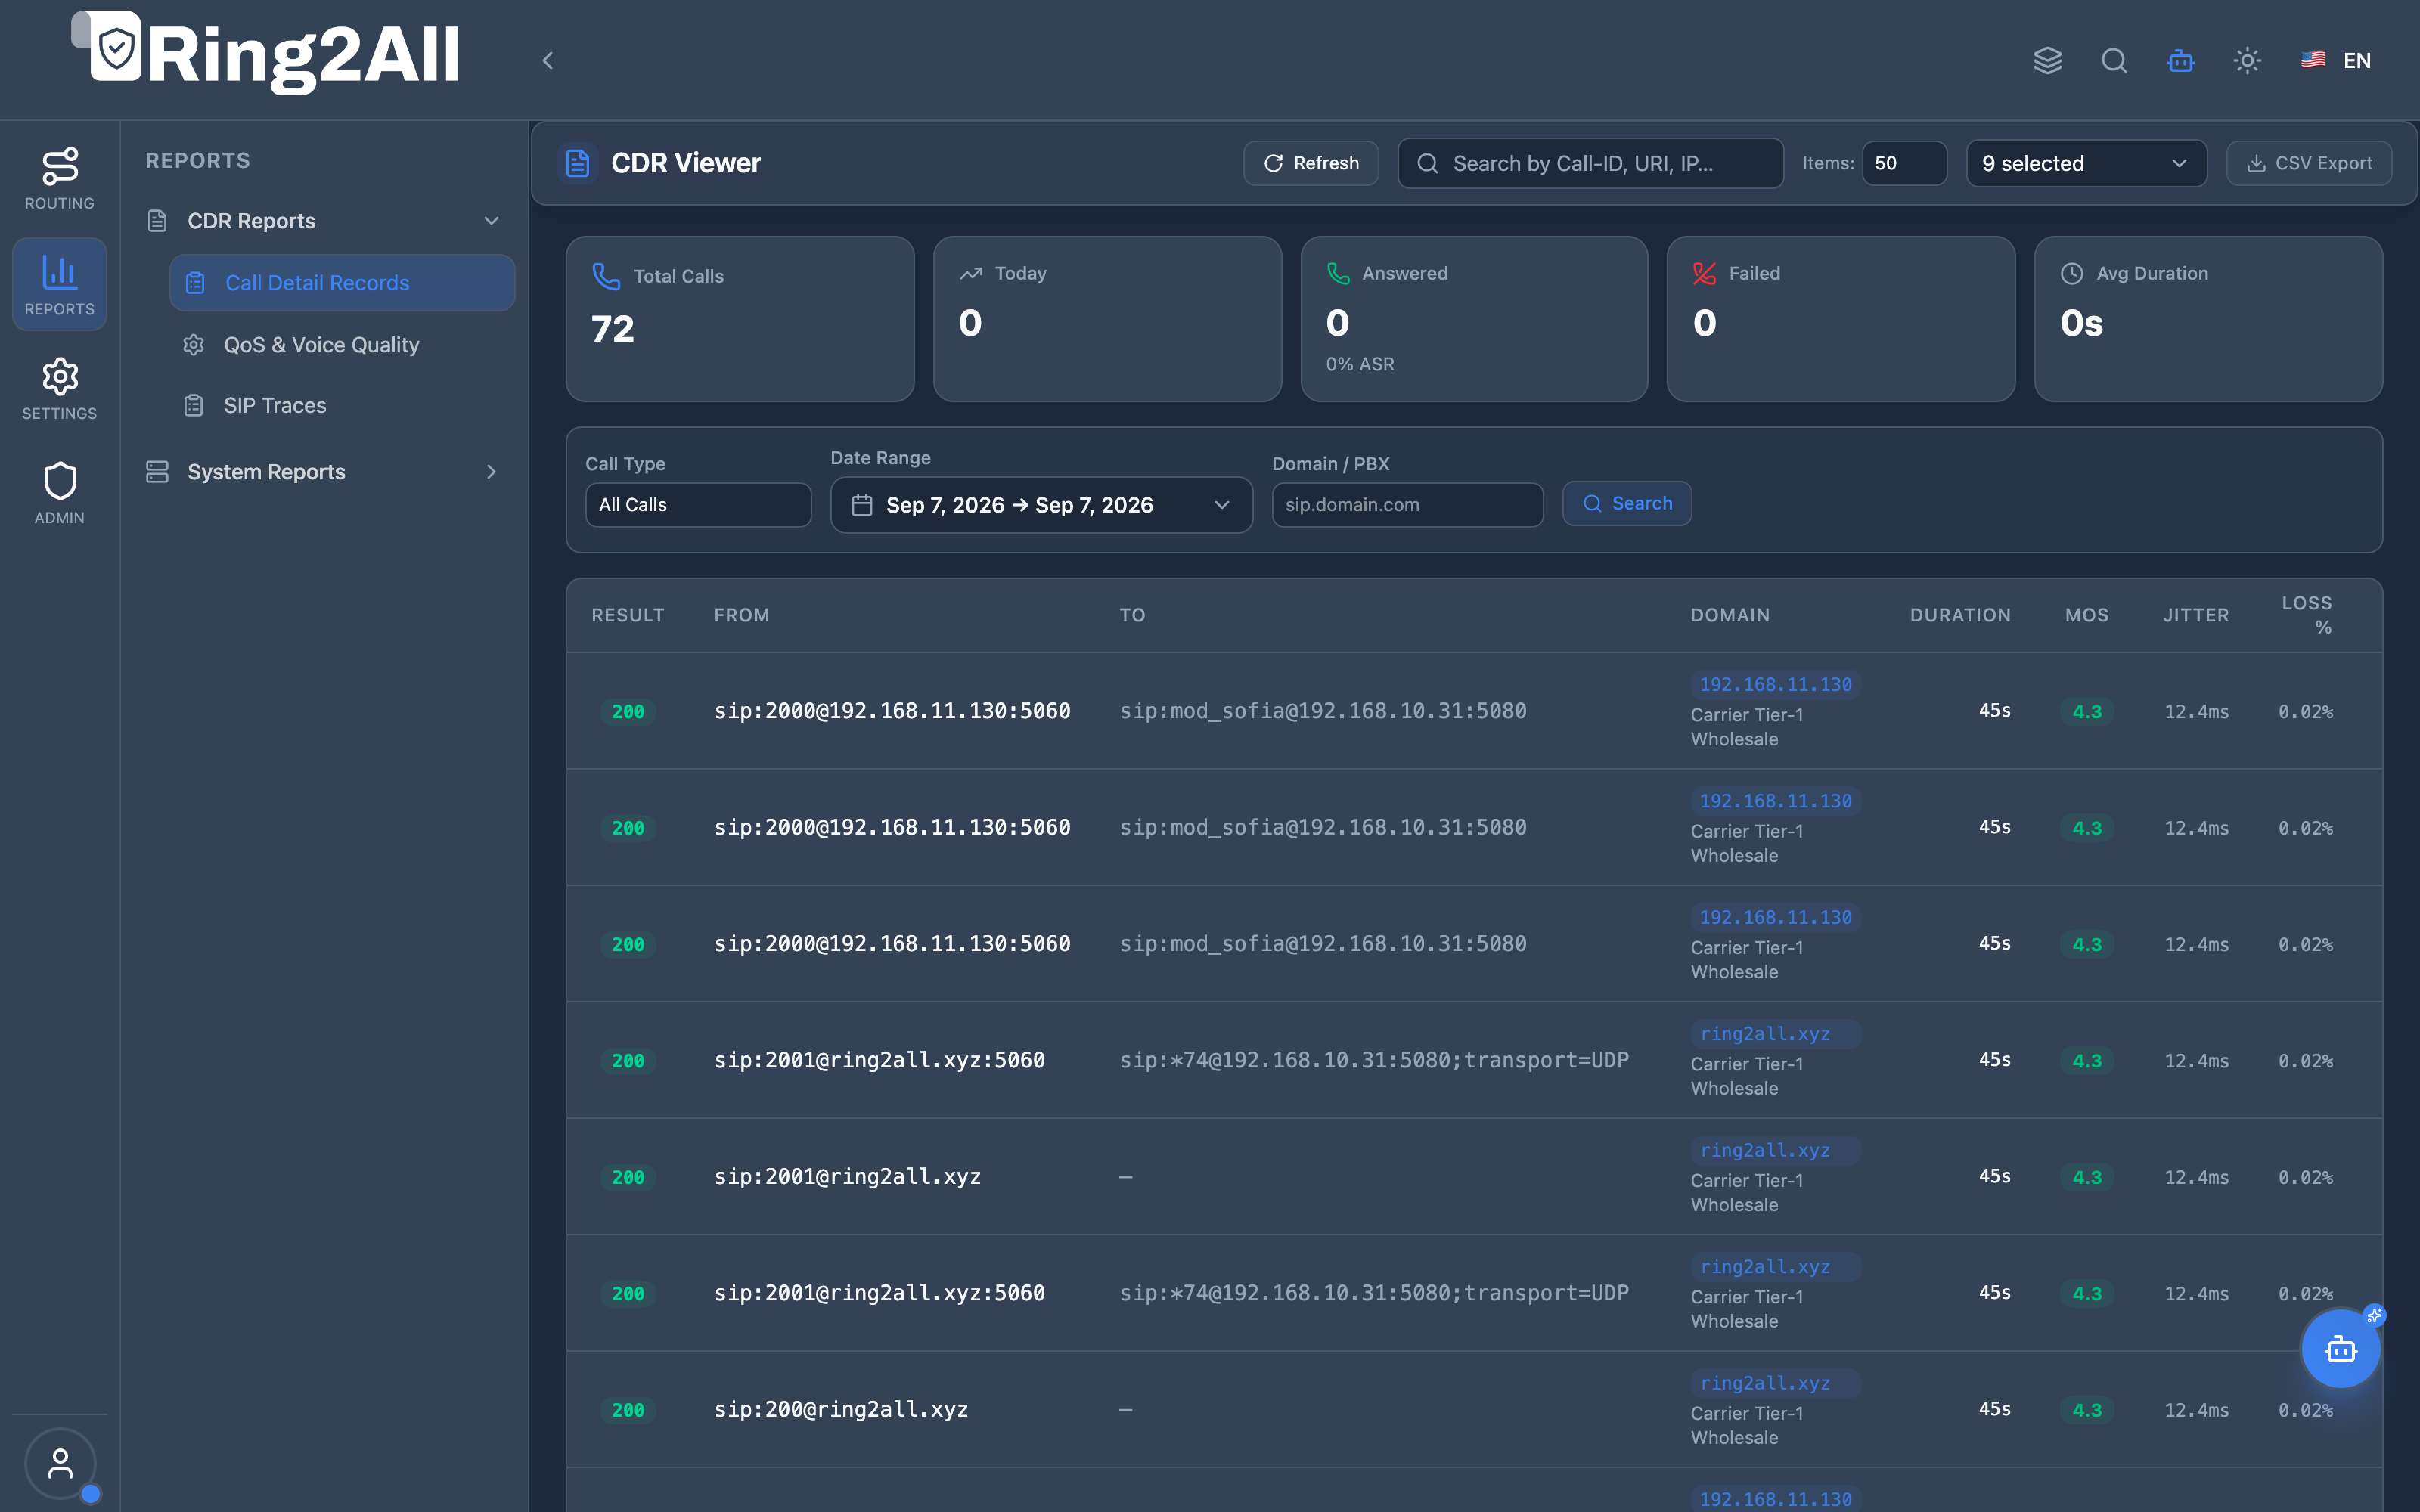Open the All Calls call type dropdown
The width and height of the screenshot is (2420, 1512).
pyautogui.click(x=698, y=505)
